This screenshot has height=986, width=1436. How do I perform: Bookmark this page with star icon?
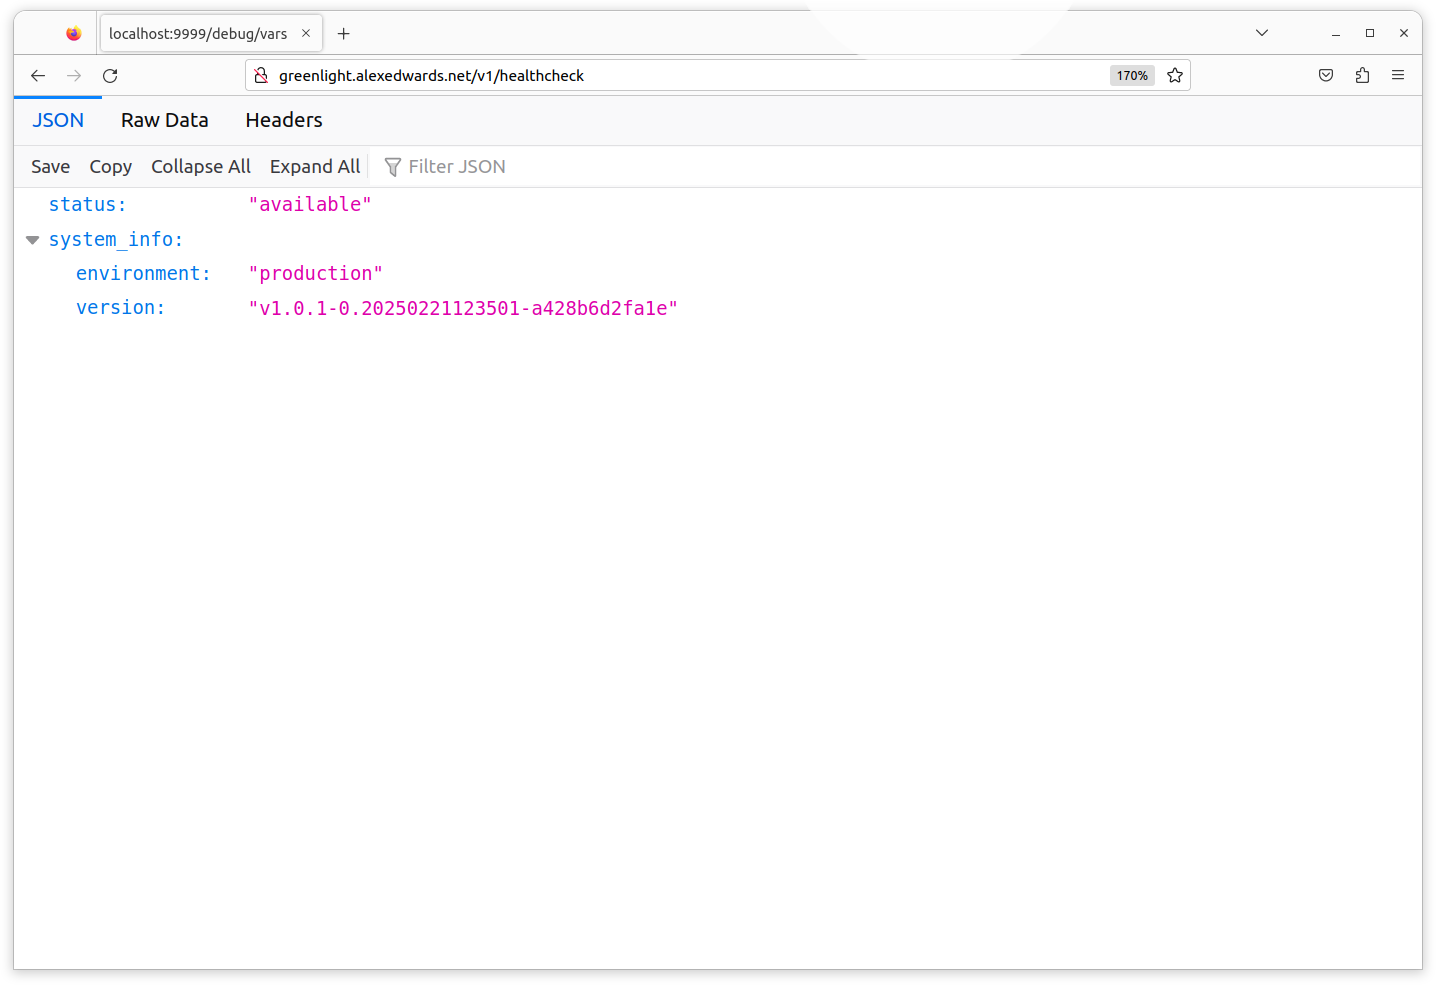pos(1175,76)
